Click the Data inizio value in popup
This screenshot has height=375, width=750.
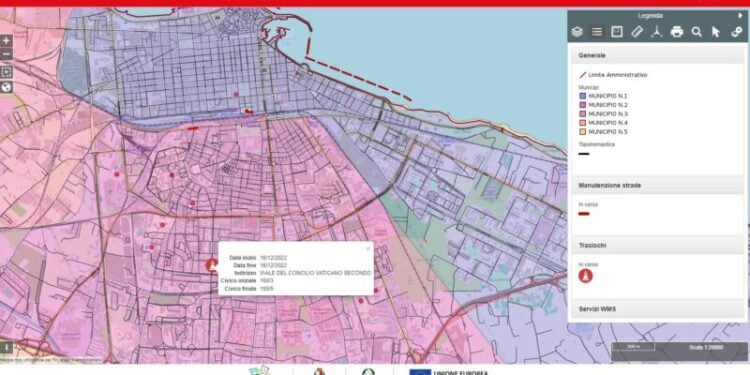tap(273, 257)
